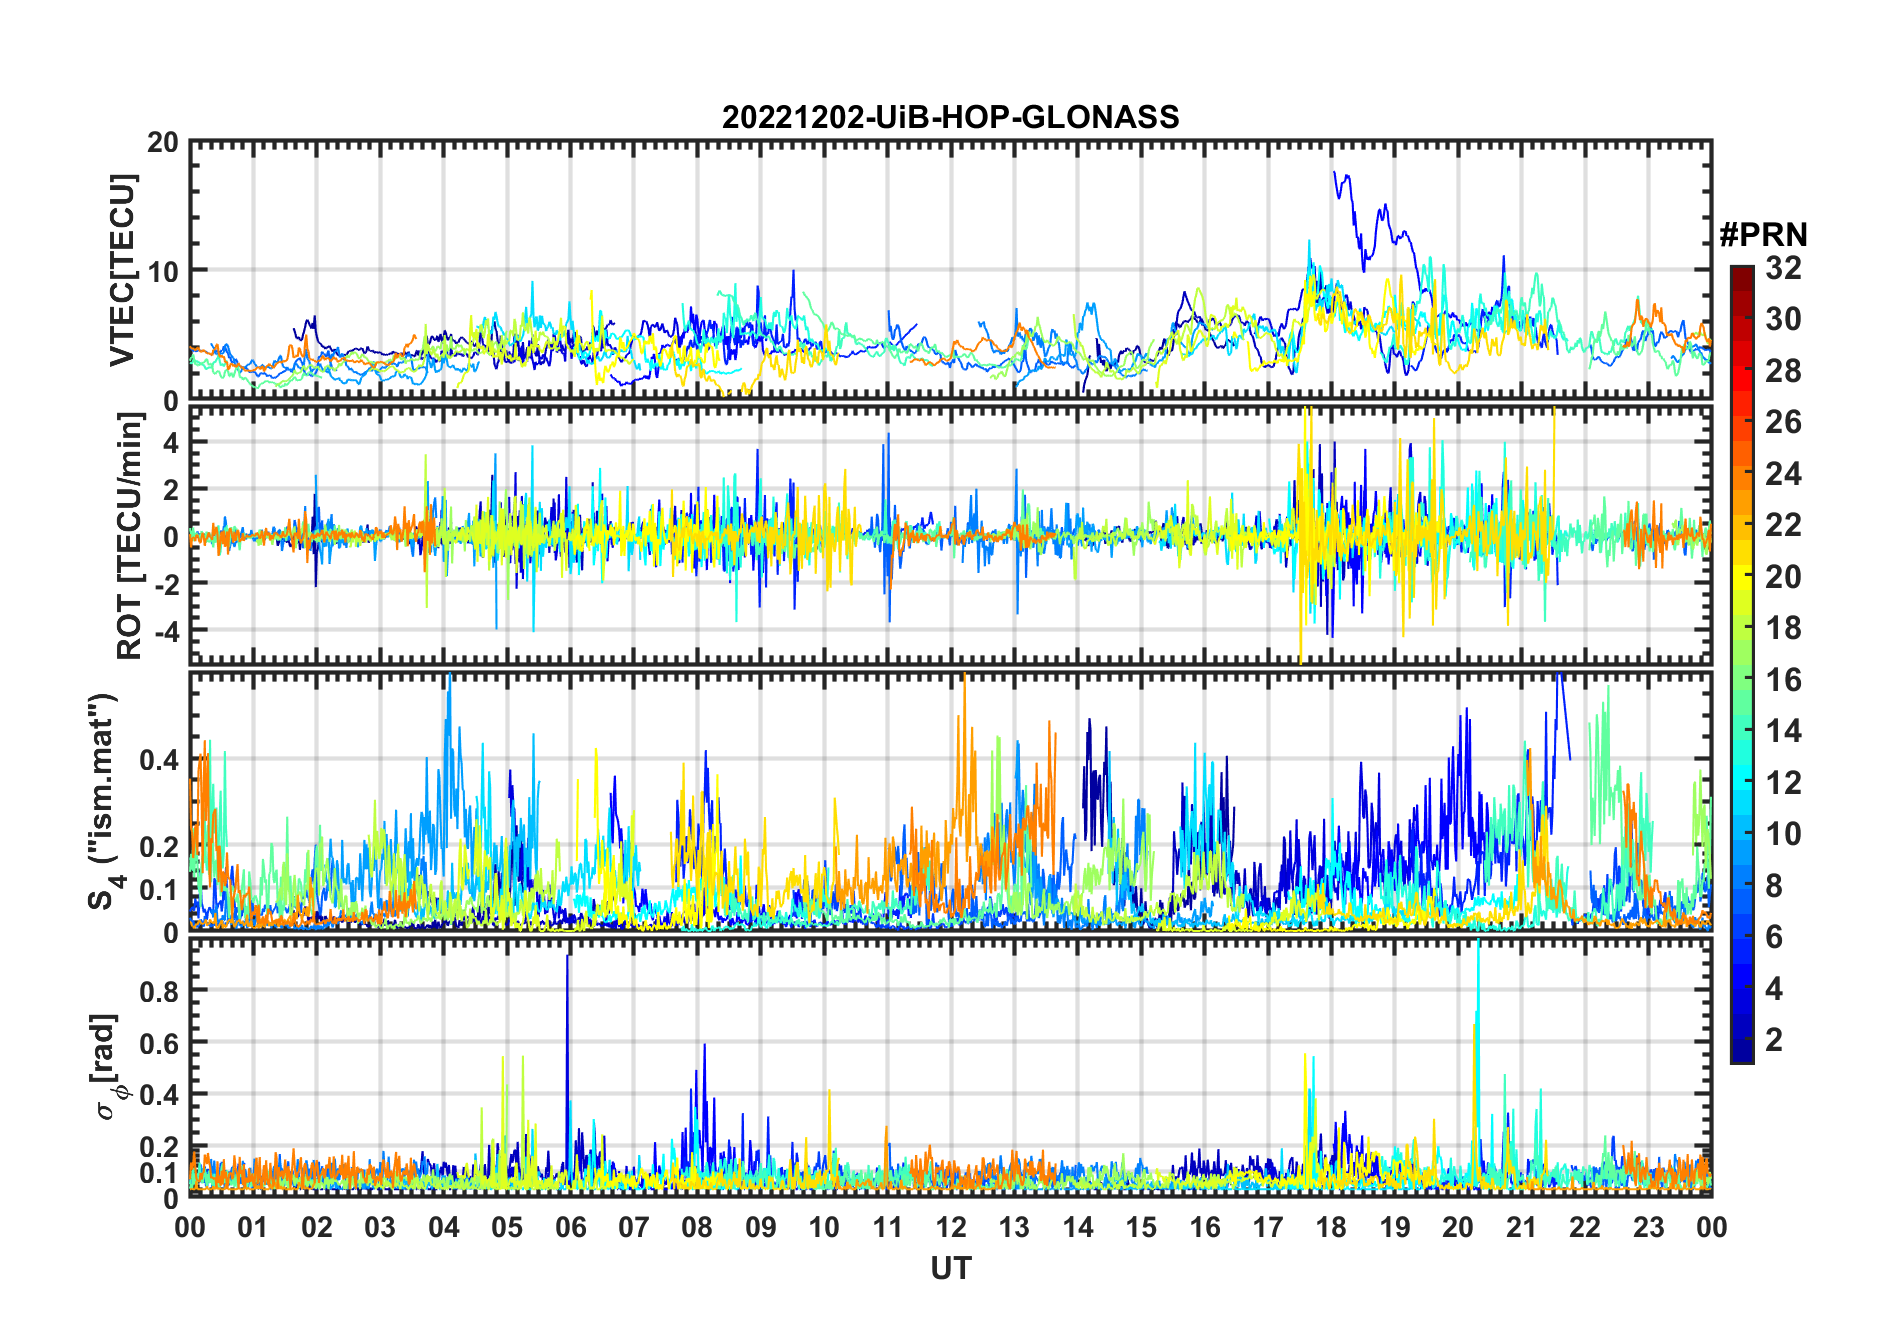This screenshot has height=1330, width=1902.
Task: Click the "20" PRN colorbar tick label
Action: coord(1783,577)
